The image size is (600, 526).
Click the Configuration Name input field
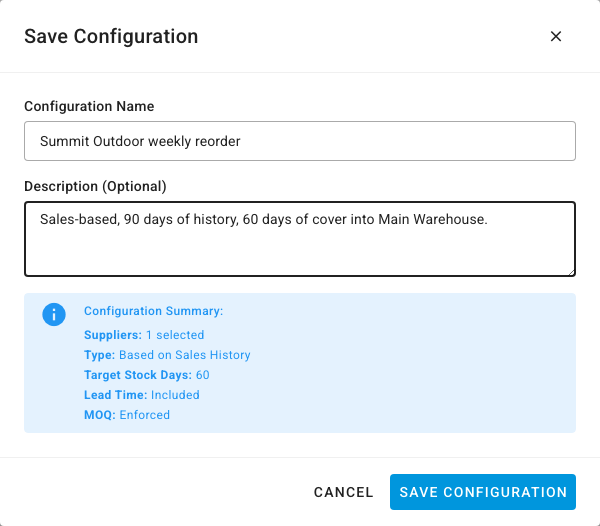coord(300,141)
